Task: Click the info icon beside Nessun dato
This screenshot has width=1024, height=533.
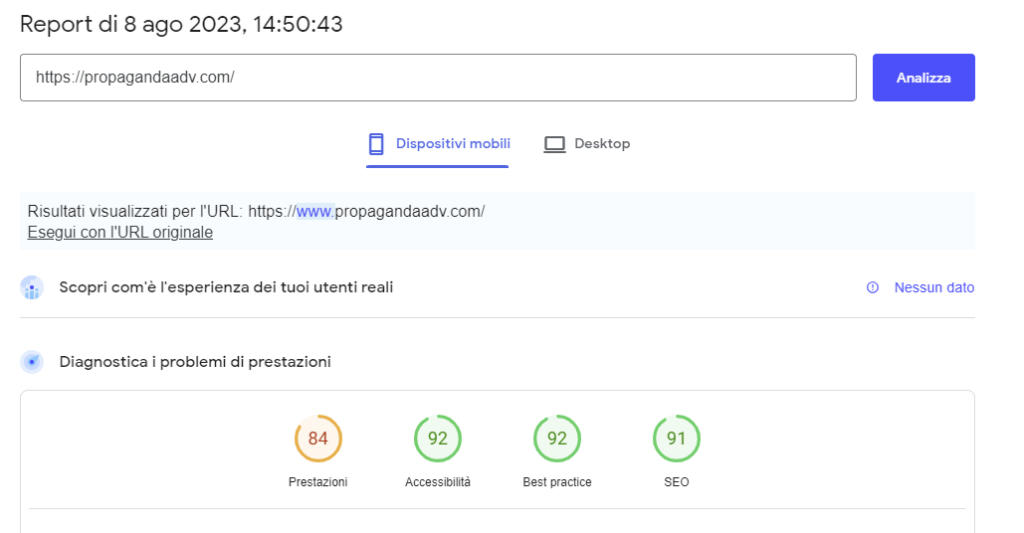Action: [x=872, y=287]
